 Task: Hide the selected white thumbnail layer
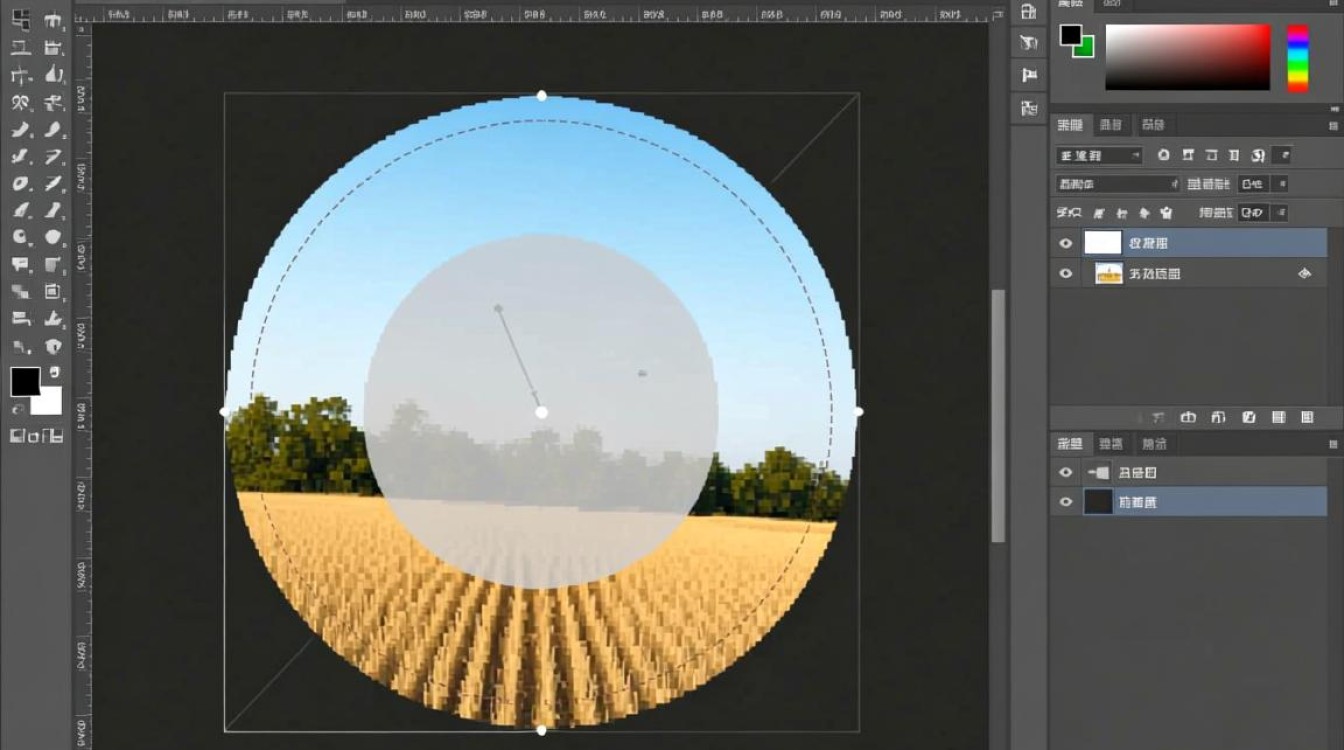point(1066,243)
